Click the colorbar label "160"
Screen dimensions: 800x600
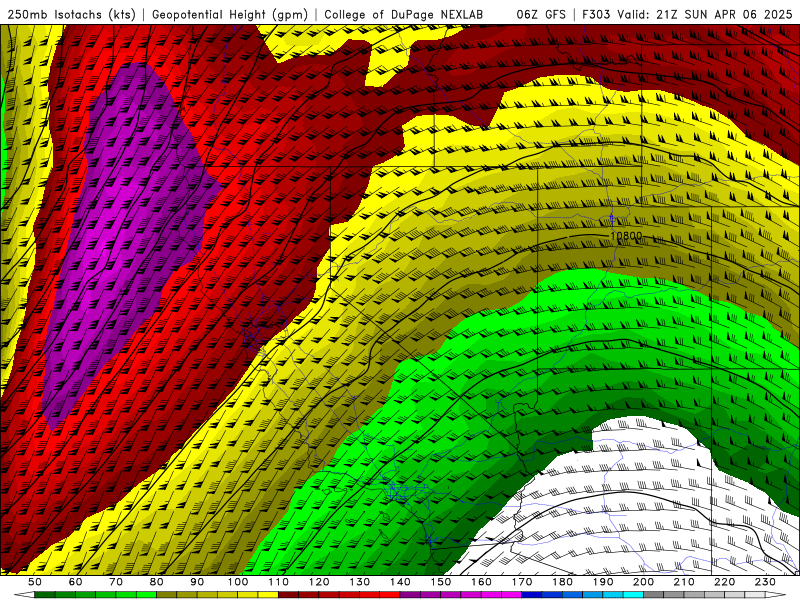[x=481, y=582]
